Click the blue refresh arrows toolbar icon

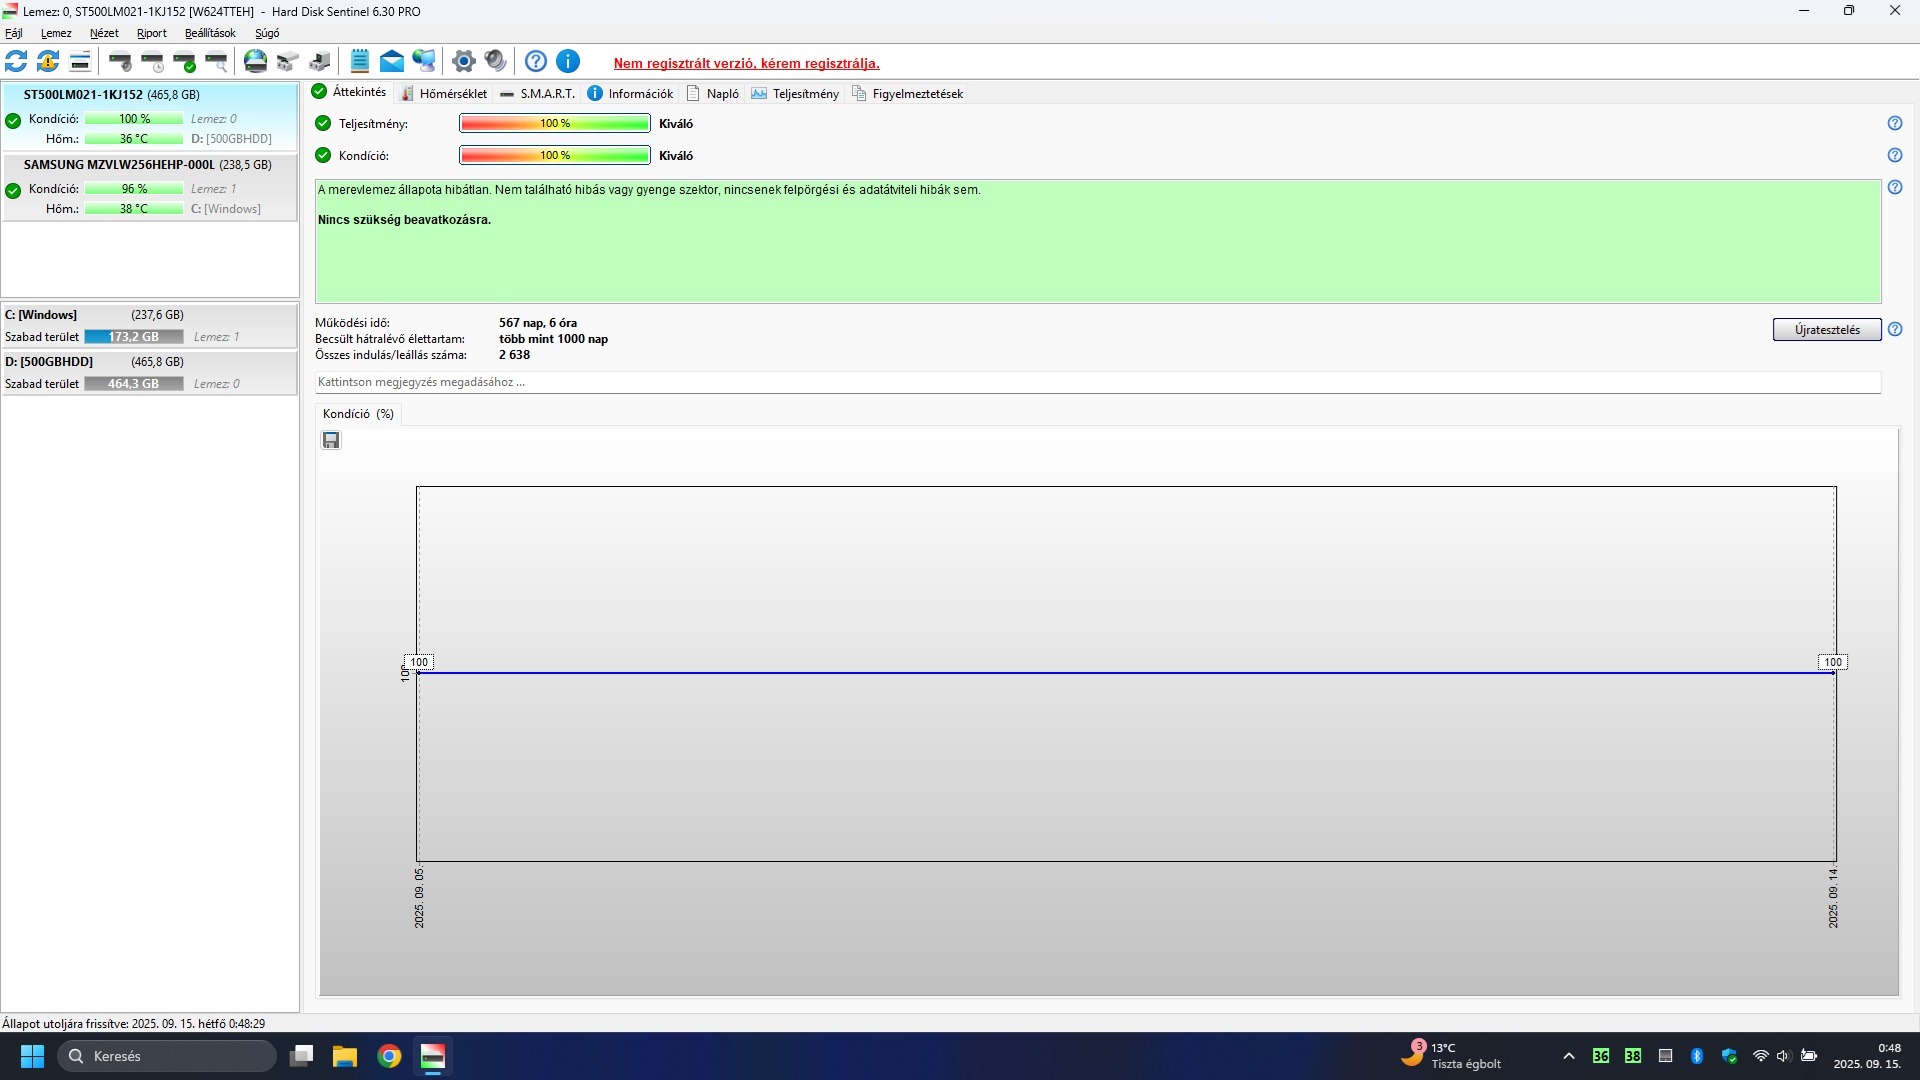point(16,62)
